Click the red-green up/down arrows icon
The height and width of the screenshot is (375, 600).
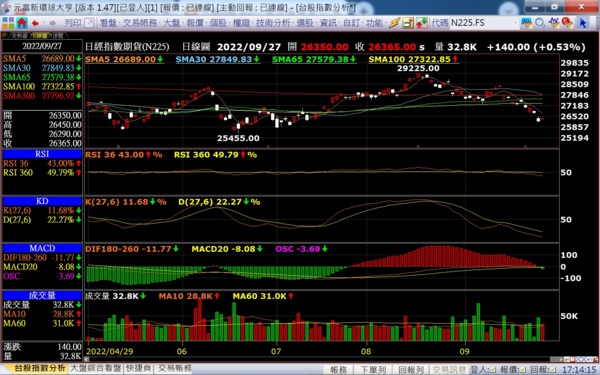(x=421, y=23)
